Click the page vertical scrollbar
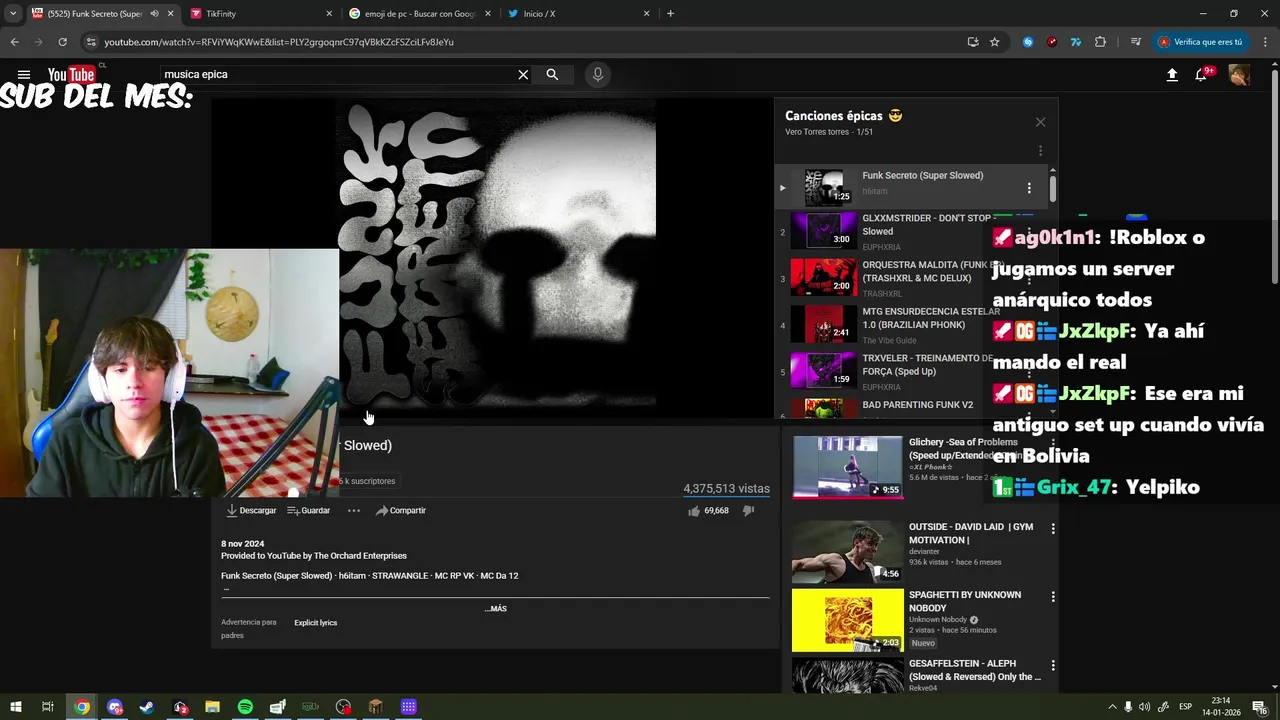1280x720 pixels. coord(1274,175)
